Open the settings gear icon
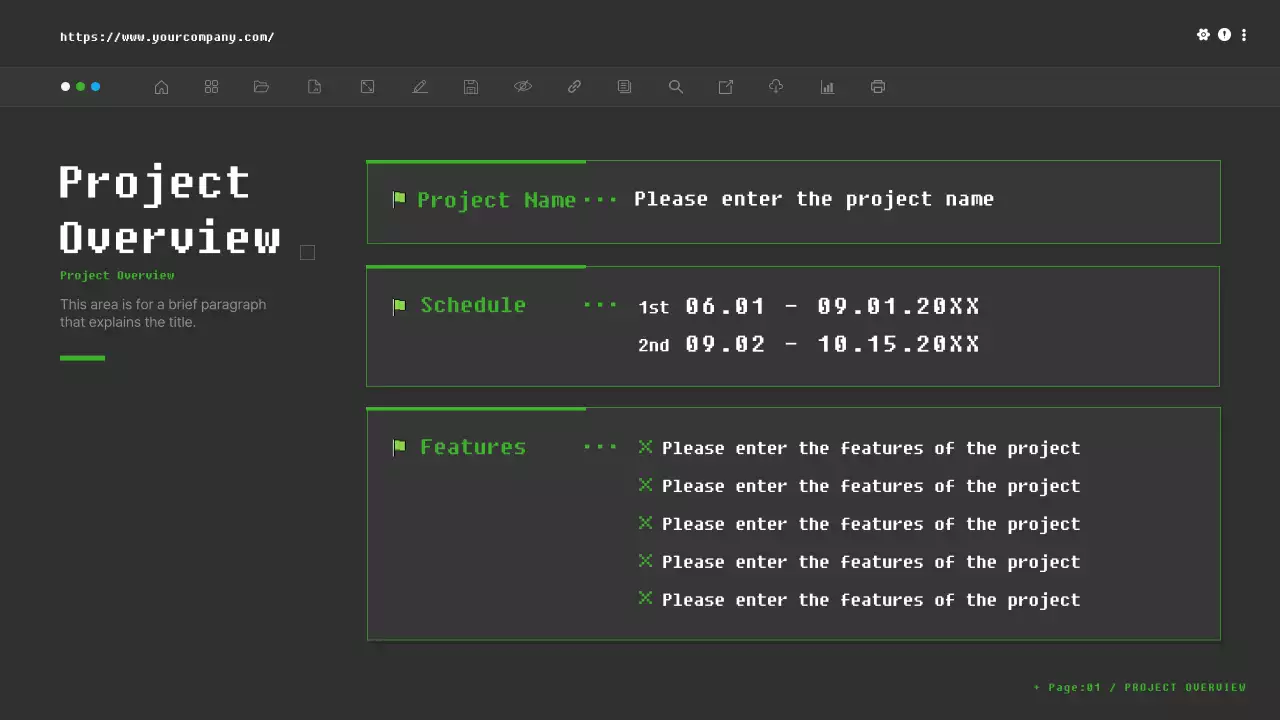The width and height of the screenshot is (1280, 720). click(x=1204, y=35)
